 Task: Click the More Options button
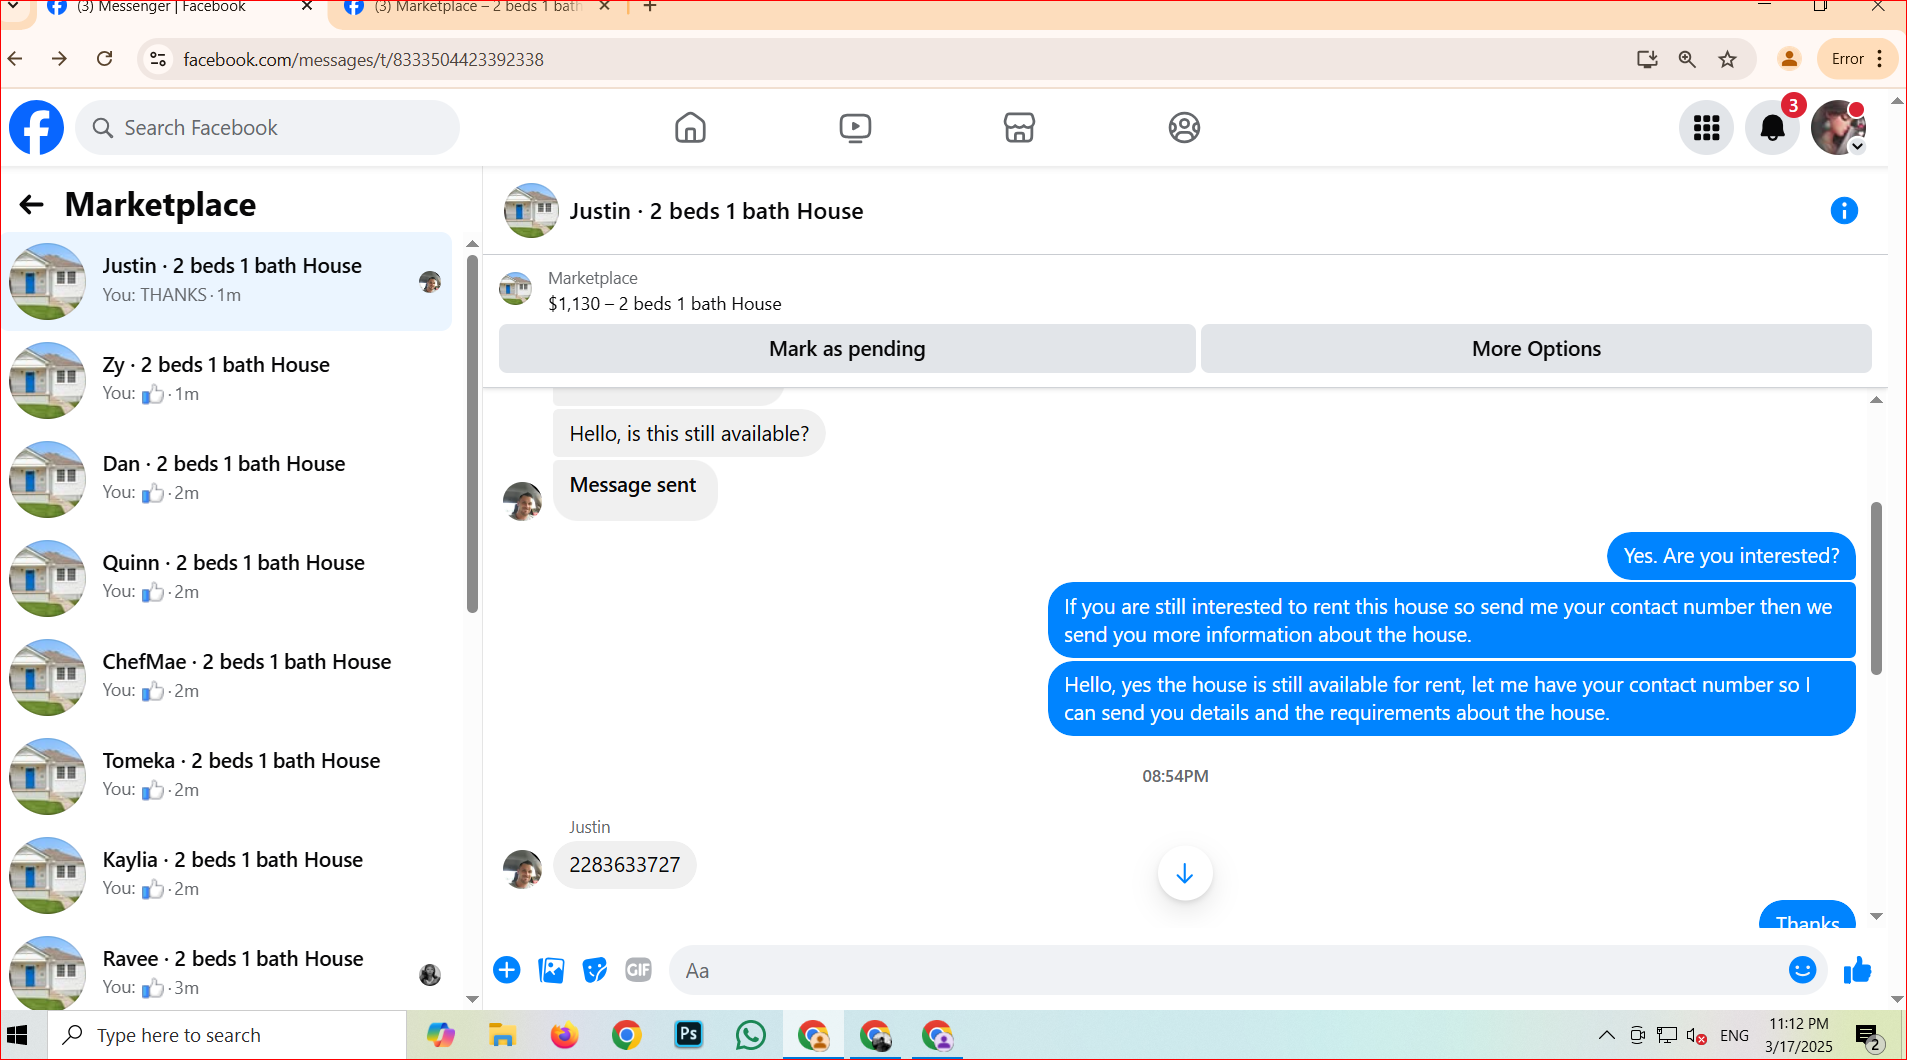coord(1536,349)
